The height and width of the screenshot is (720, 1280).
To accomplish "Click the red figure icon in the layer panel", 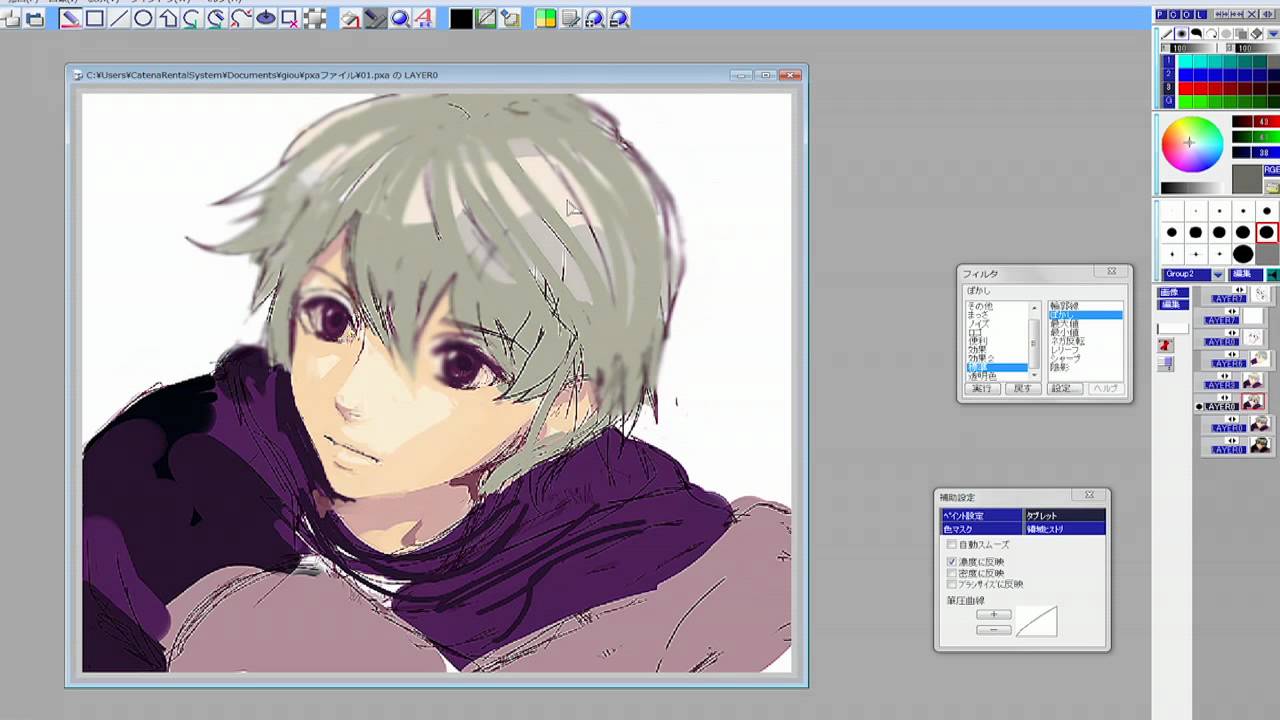I will [1165, 345].
